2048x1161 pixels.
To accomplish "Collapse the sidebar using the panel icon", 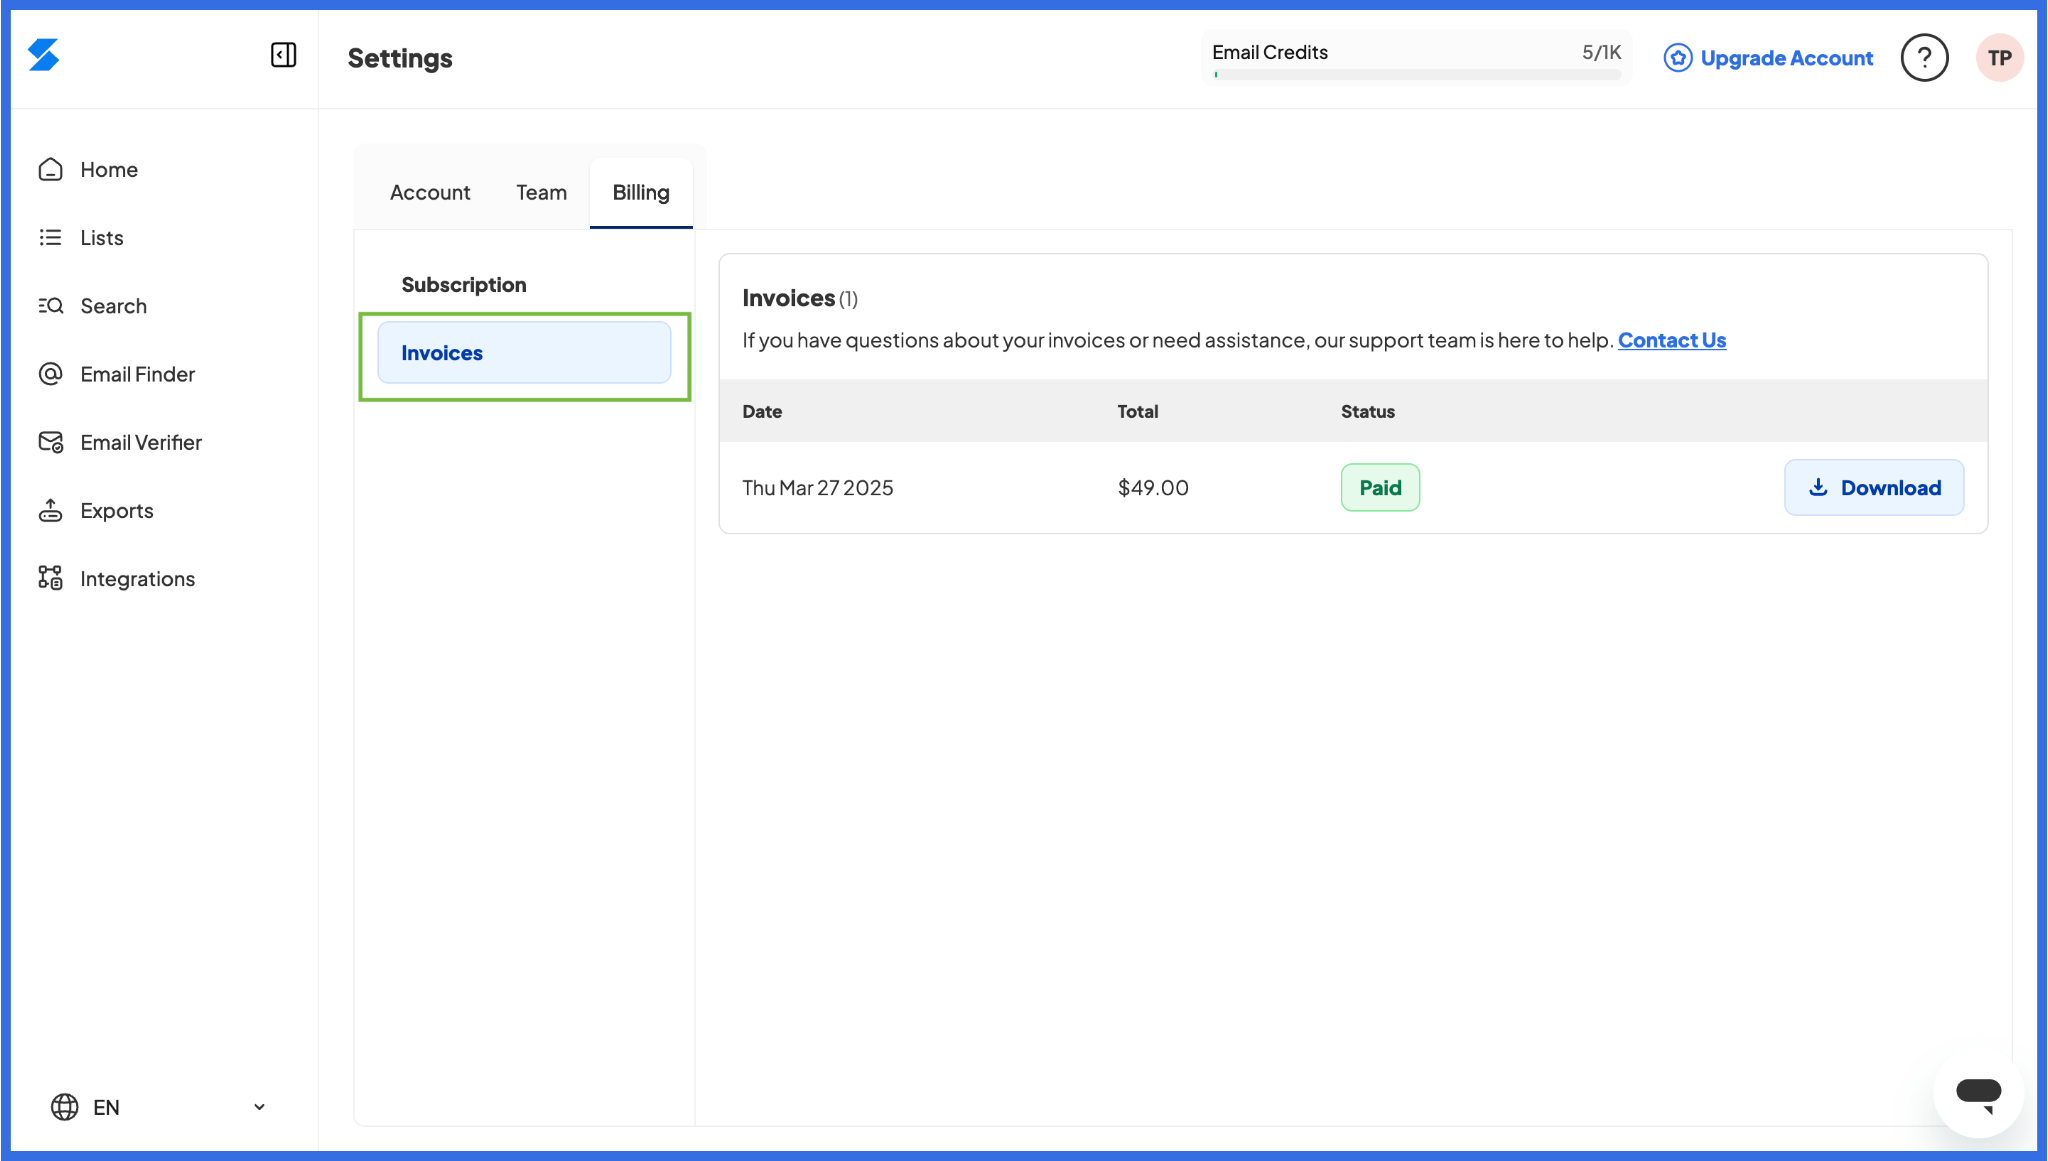I will [x=283, y=55].
